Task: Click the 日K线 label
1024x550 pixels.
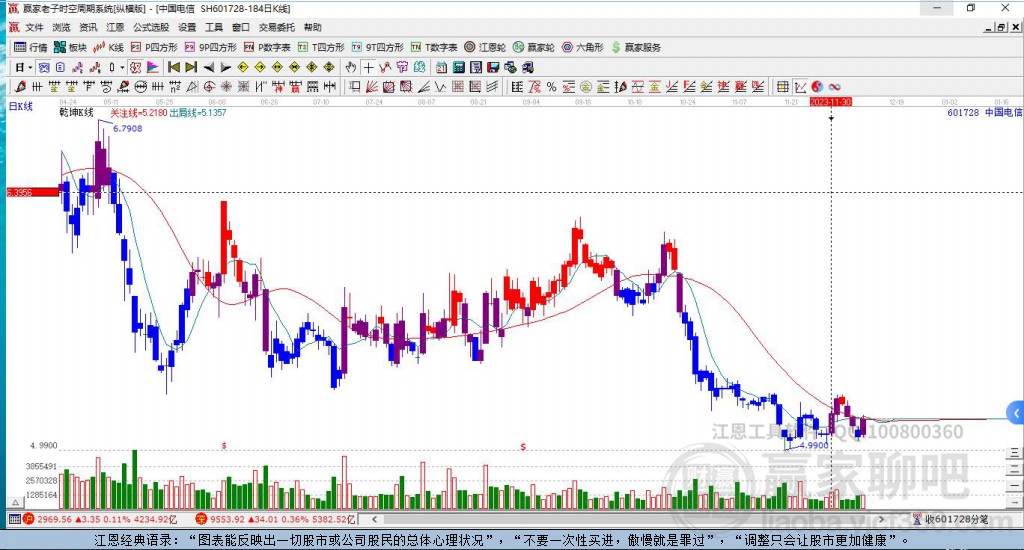Action: point(20,106)
